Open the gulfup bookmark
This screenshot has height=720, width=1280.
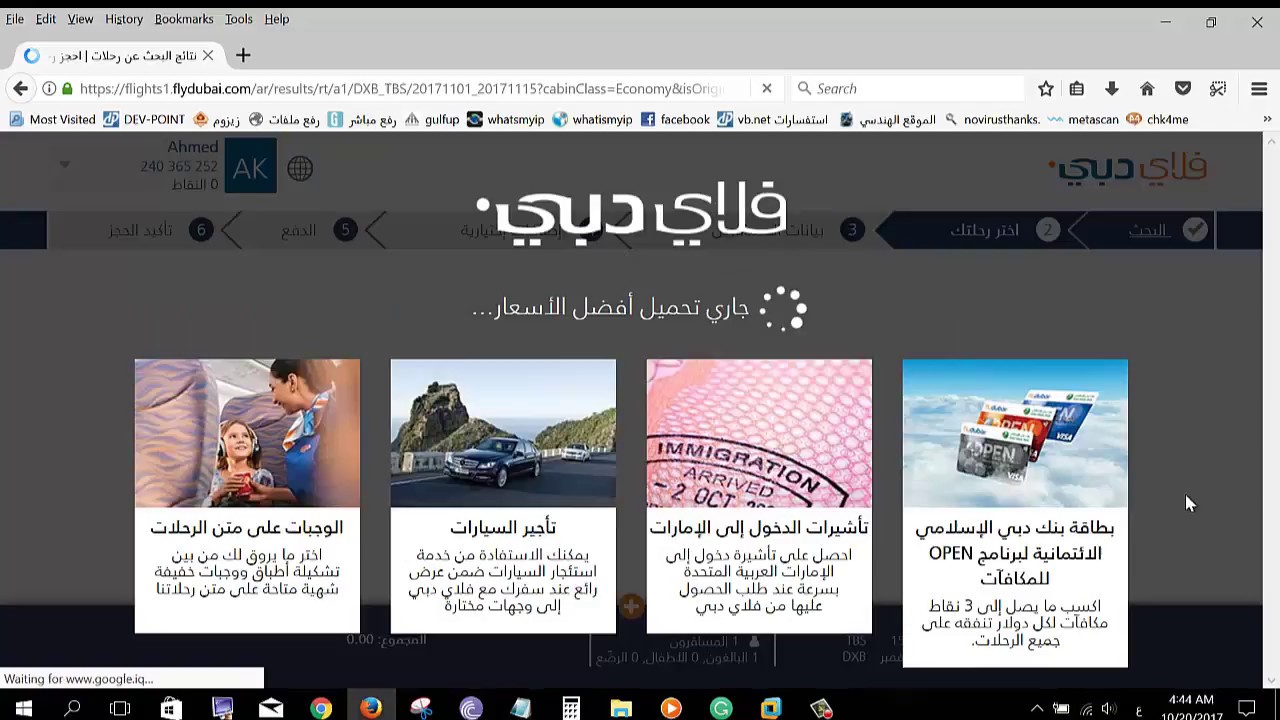(432, 120)
